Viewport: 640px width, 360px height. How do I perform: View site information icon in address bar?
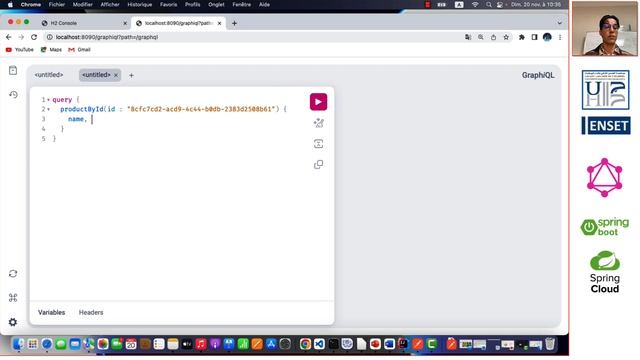click(x=49, y=37)
